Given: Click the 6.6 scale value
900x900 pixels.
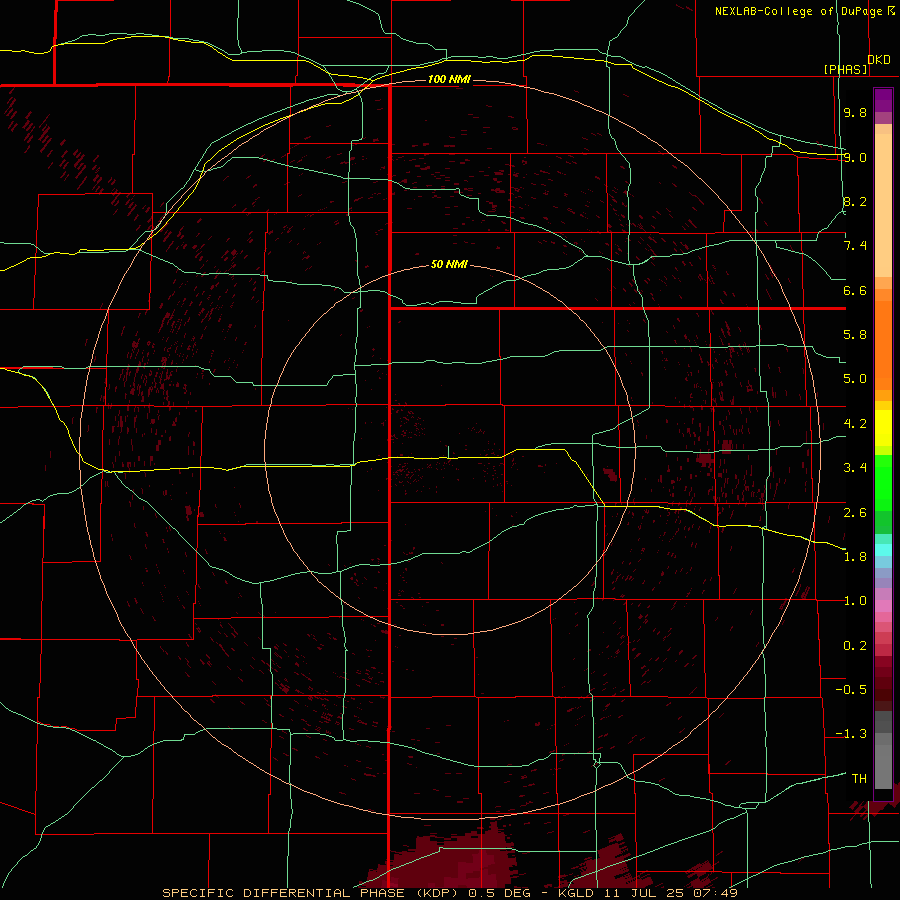Looking at the screenshot, I should (x=855, y=290).
